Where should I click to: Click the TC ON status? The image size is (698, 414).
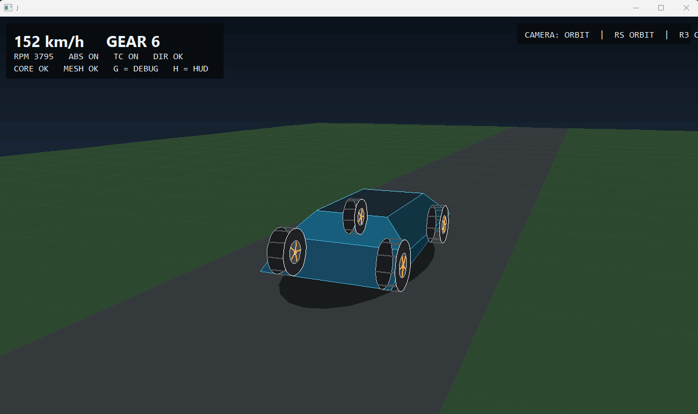click(126, 57)
